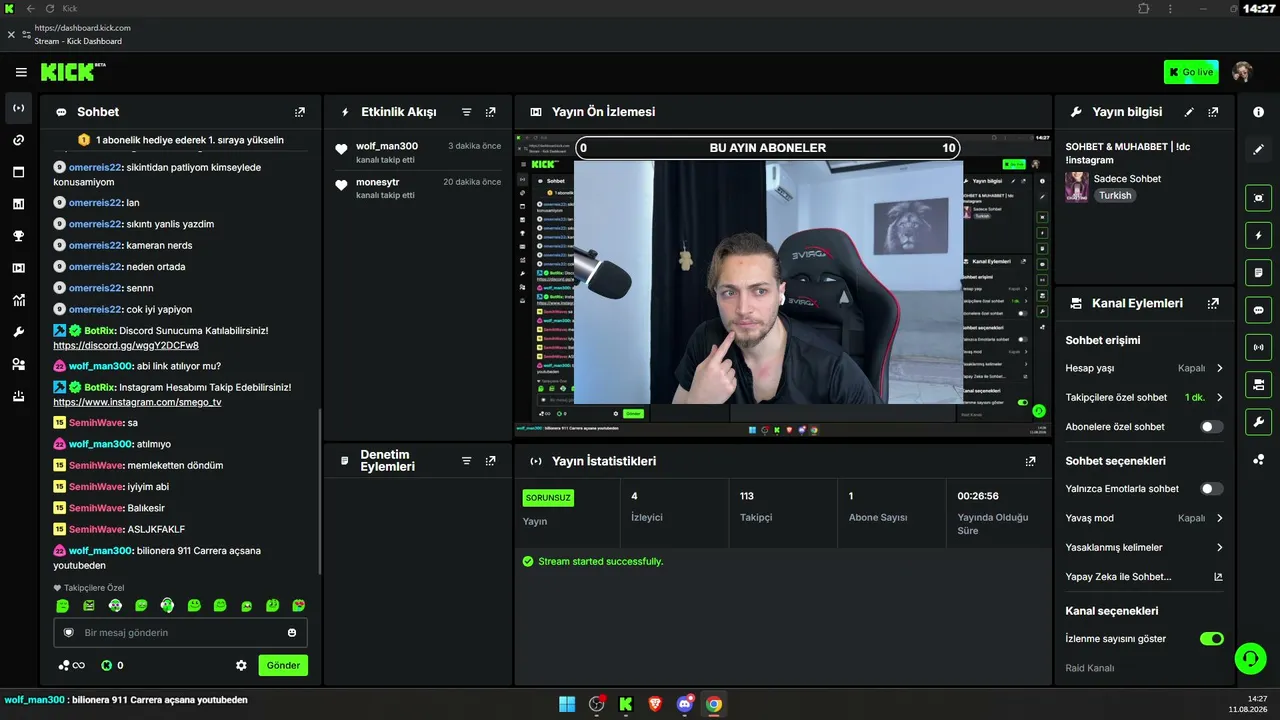The image size is (1280, 720).
Task: Toggle the moderation log widget in right sidebar
Action: (1259, 272)
